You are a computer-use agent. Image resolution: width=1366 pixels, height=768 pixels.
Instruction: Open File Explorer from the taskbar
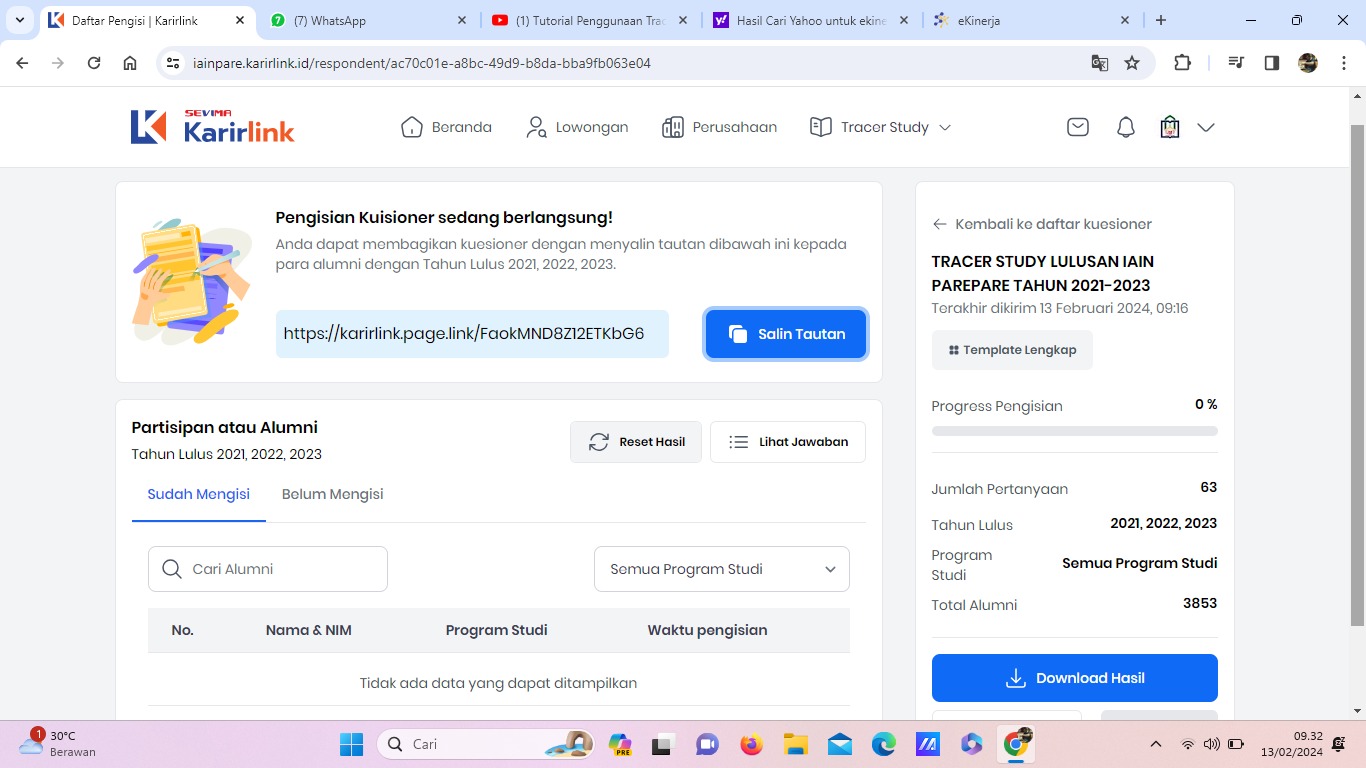pyautogui.click(x=795, y=744)
